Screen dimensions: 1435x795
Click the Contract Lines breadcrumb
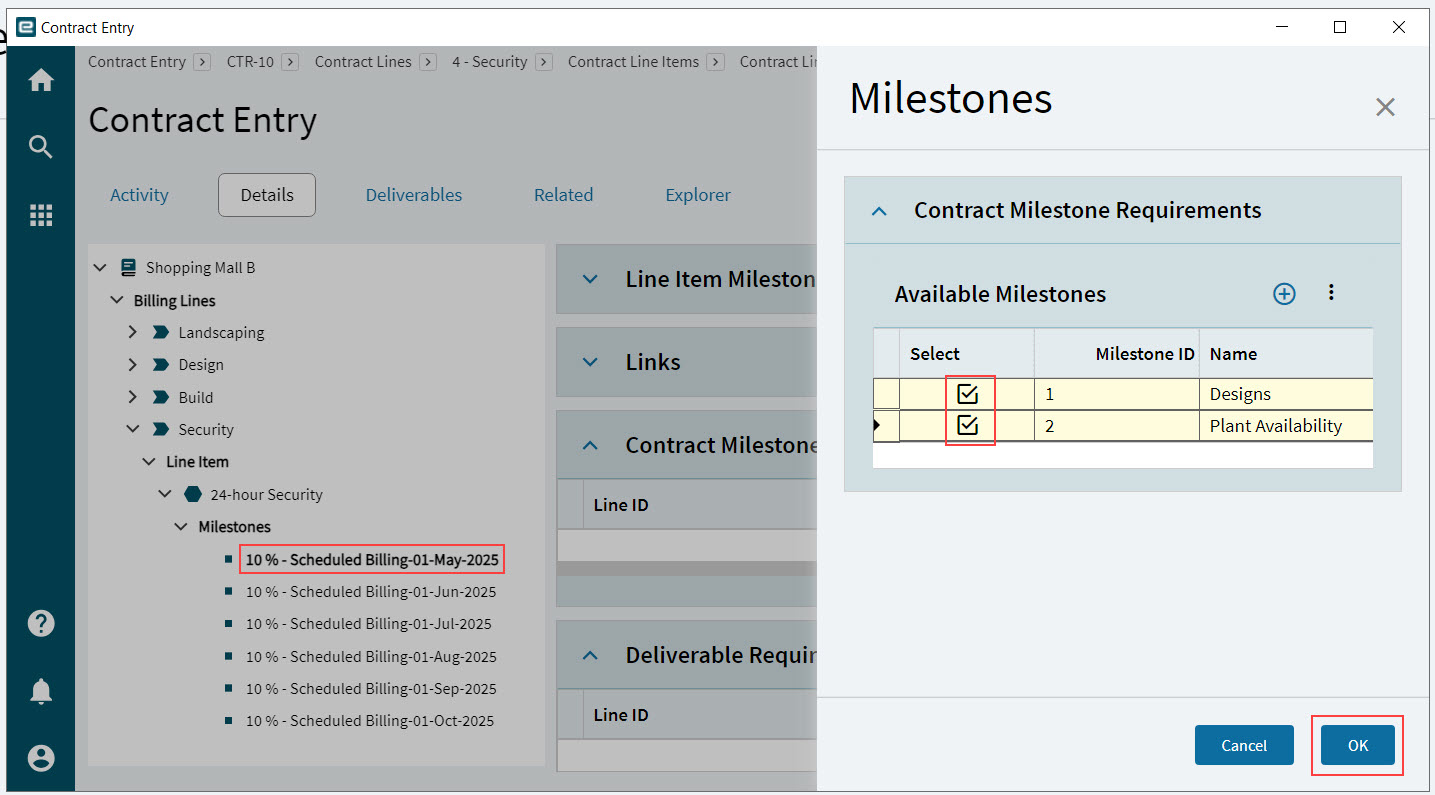coord(363,62)
